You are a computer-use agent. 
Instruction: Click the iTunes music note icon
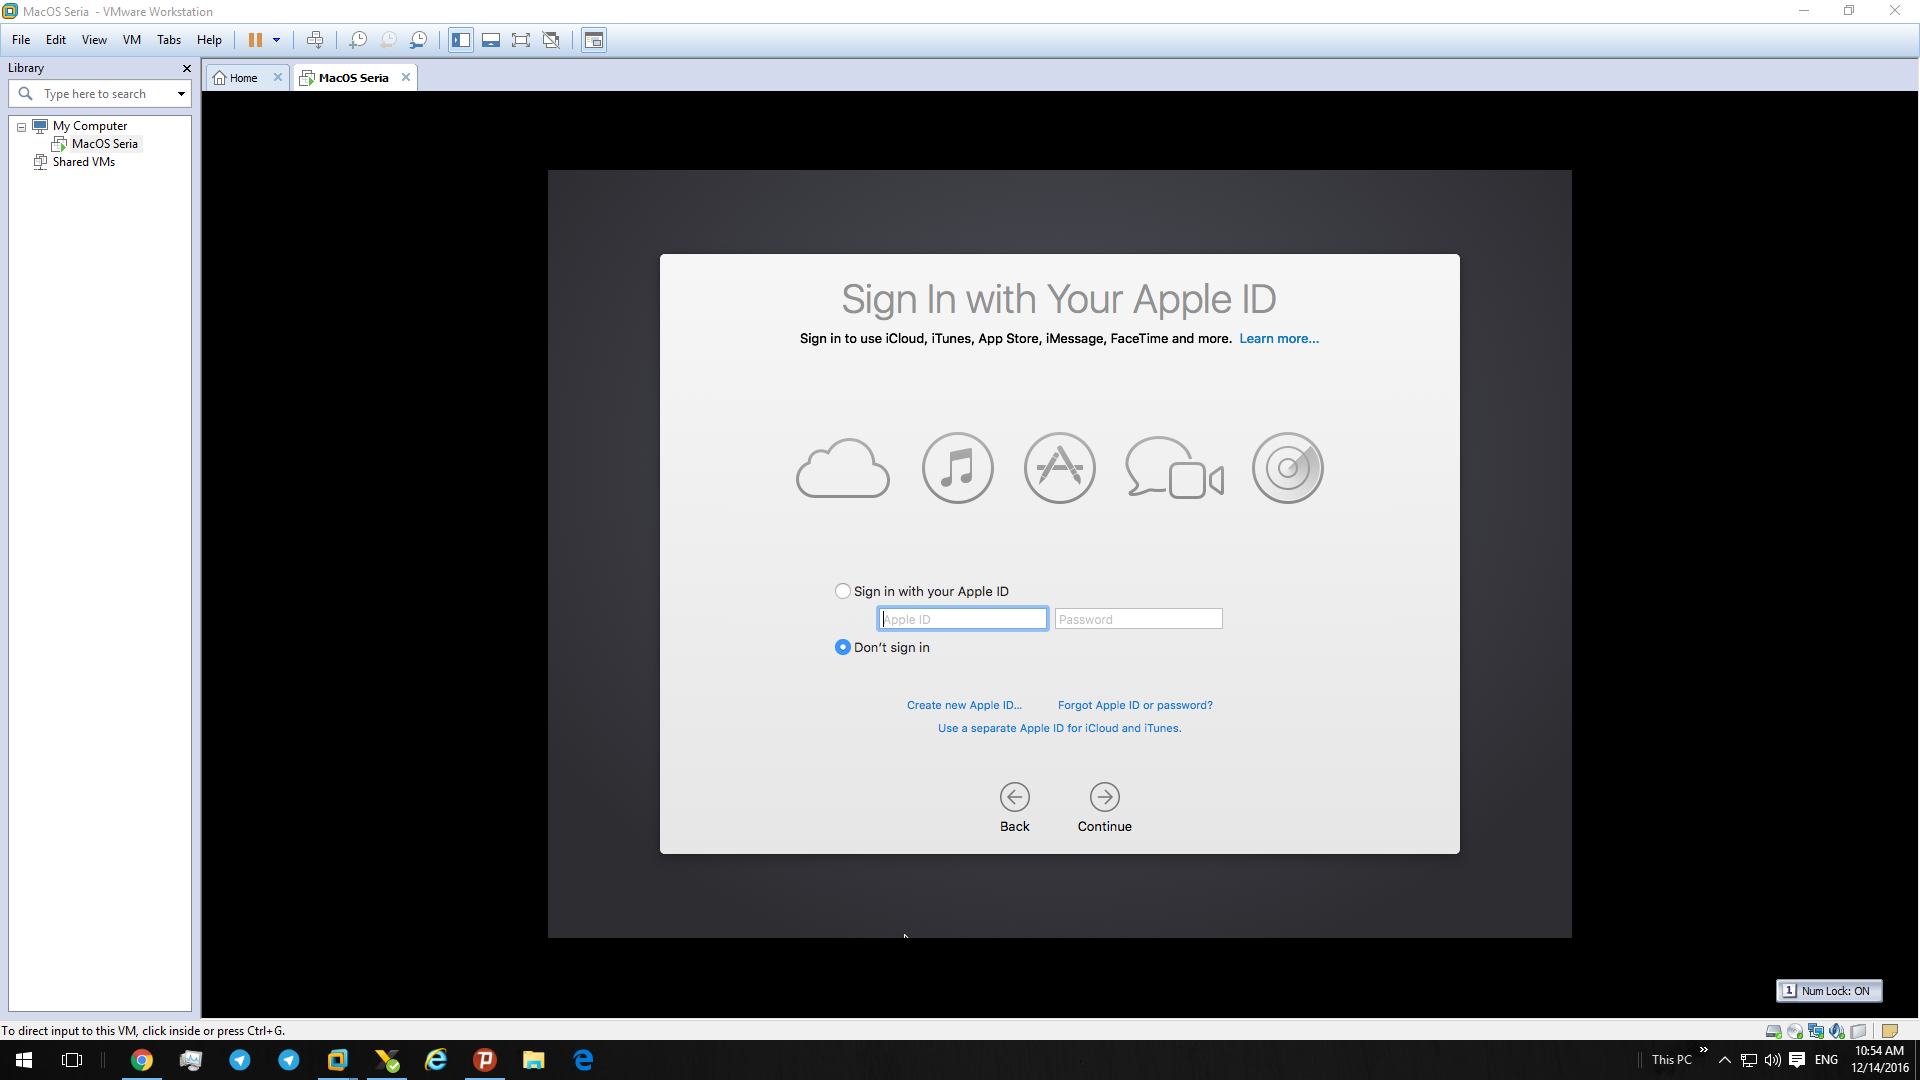point(958,468)
